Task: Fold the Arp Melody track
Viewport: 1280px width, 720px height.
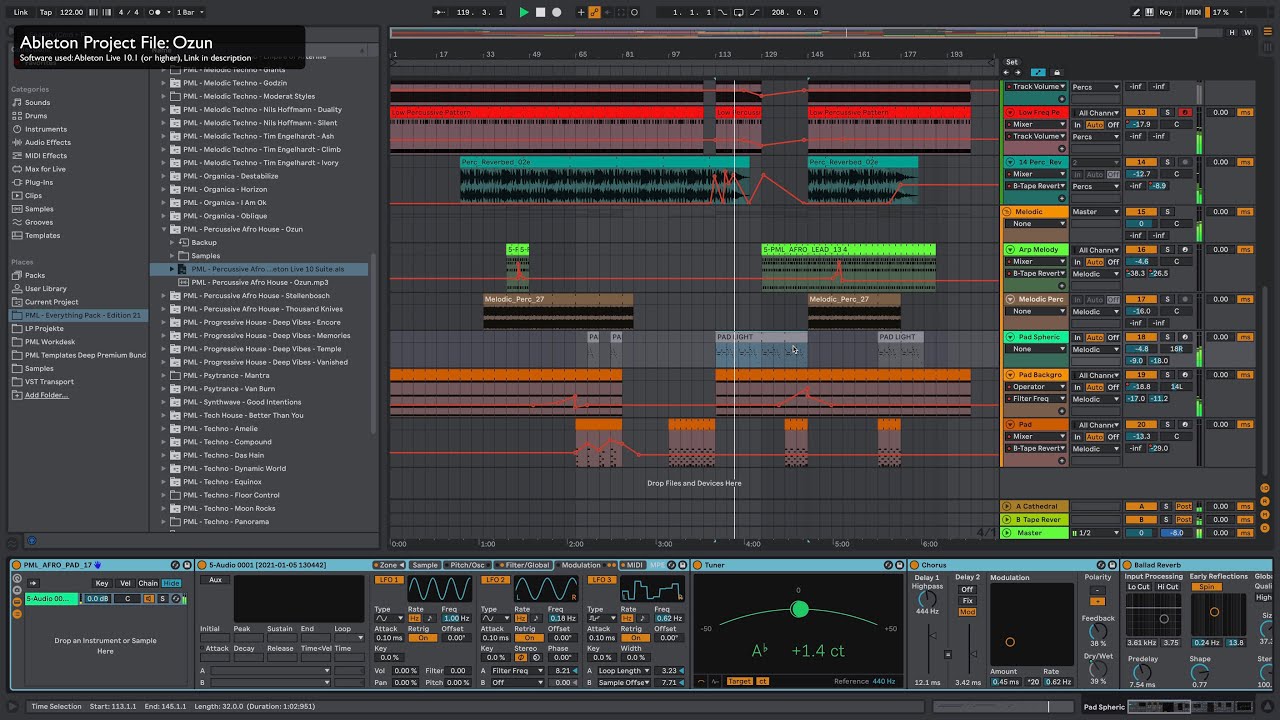Action: tap(1008, 250)
